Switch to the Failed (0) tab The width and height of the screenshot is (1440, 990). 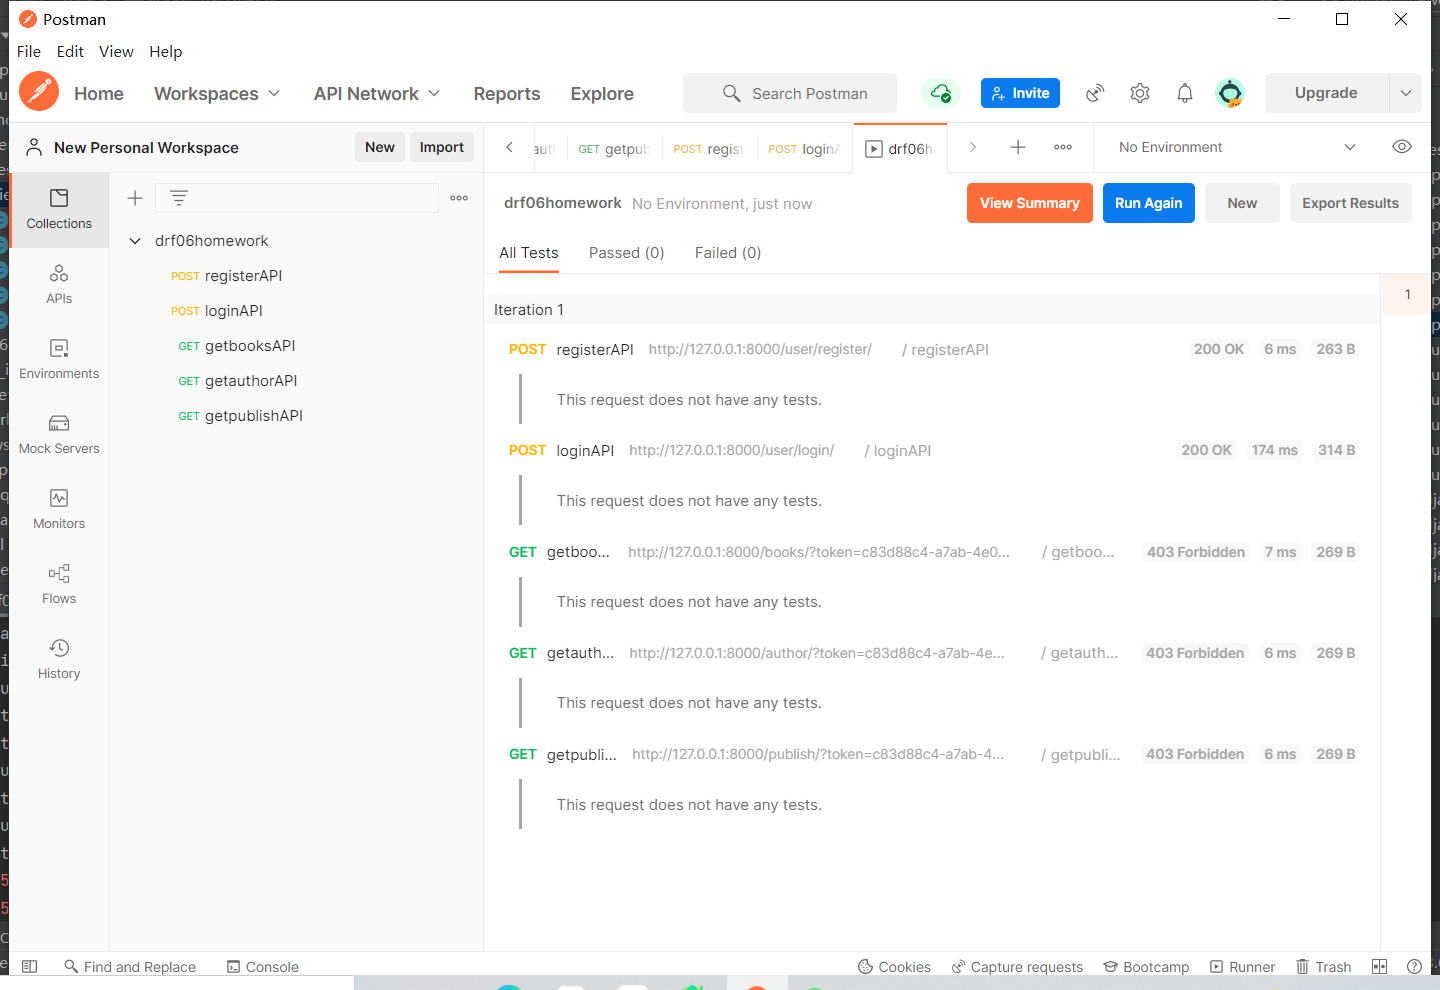click(x=728, y=253)
